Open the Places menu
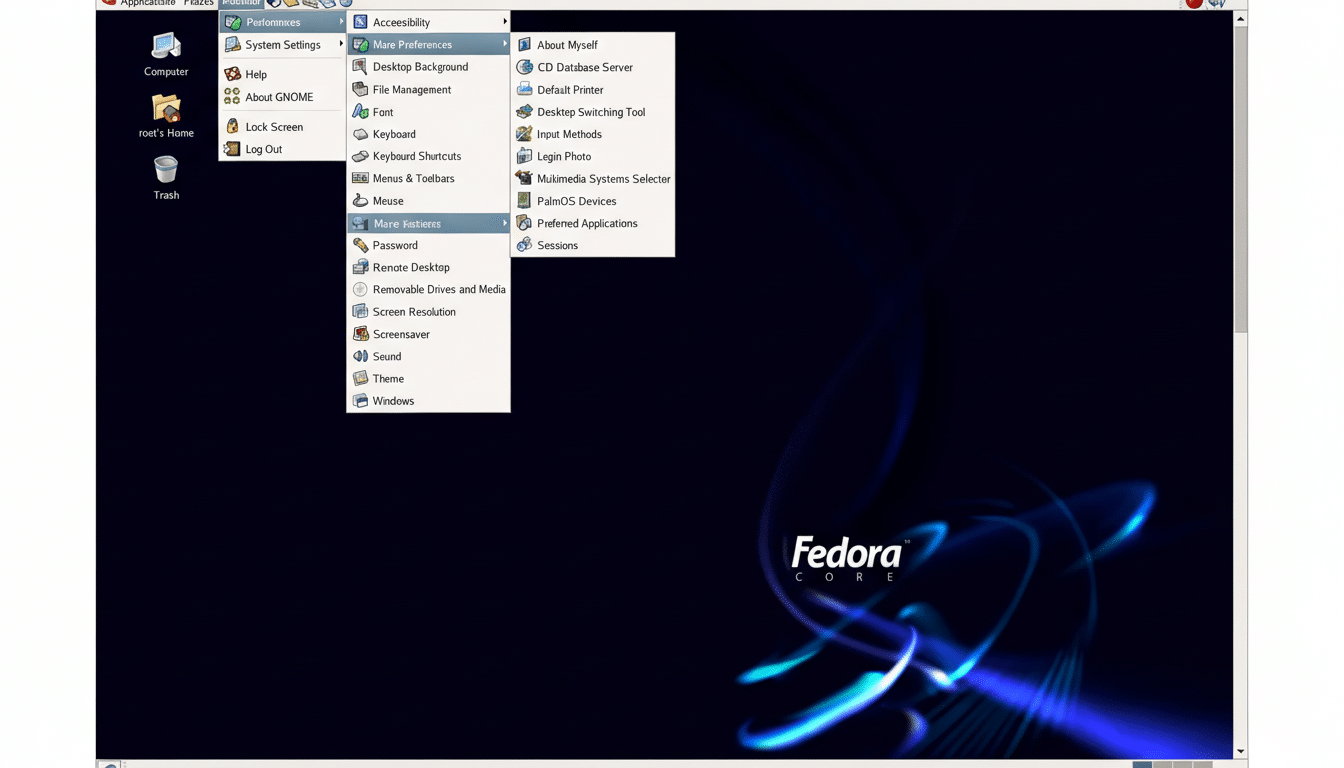This screenshot has width=1344, height=768. coord(199,3)
